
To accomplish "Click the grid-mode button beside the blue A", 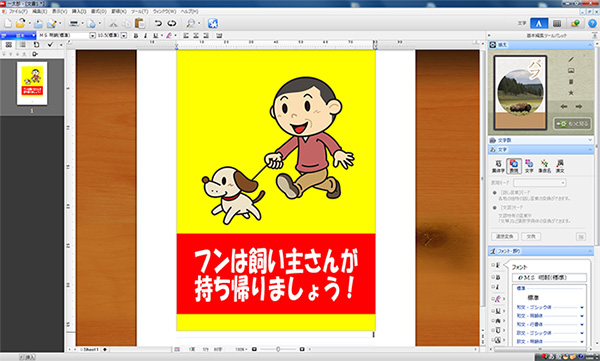I will [x=557, y=23].
